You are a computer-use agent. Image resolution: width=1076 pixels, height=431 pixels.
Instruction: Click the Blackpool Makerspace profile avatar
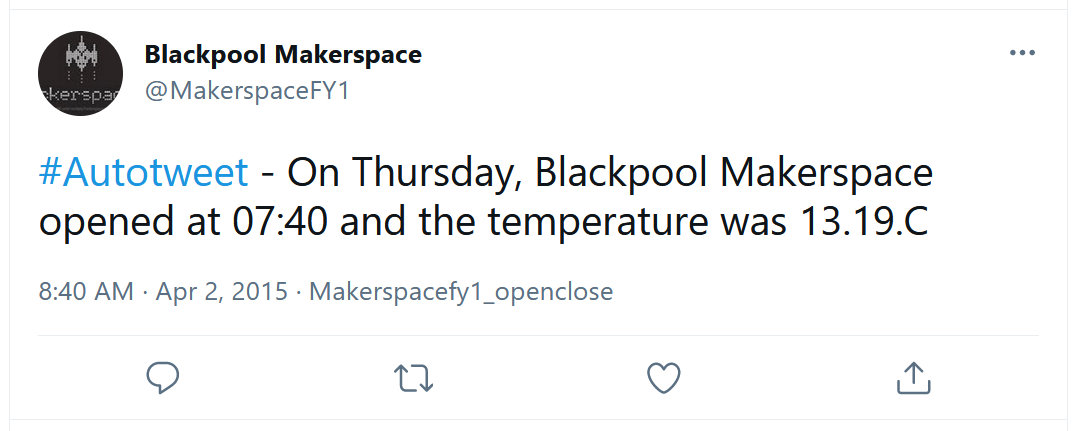80,72
